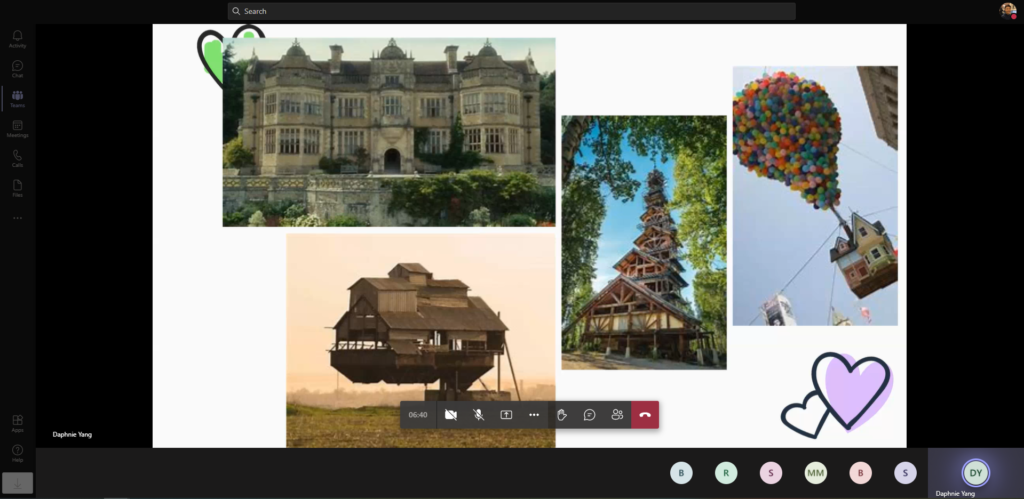
Task: Click the balloon house photo
Action: 815,196
